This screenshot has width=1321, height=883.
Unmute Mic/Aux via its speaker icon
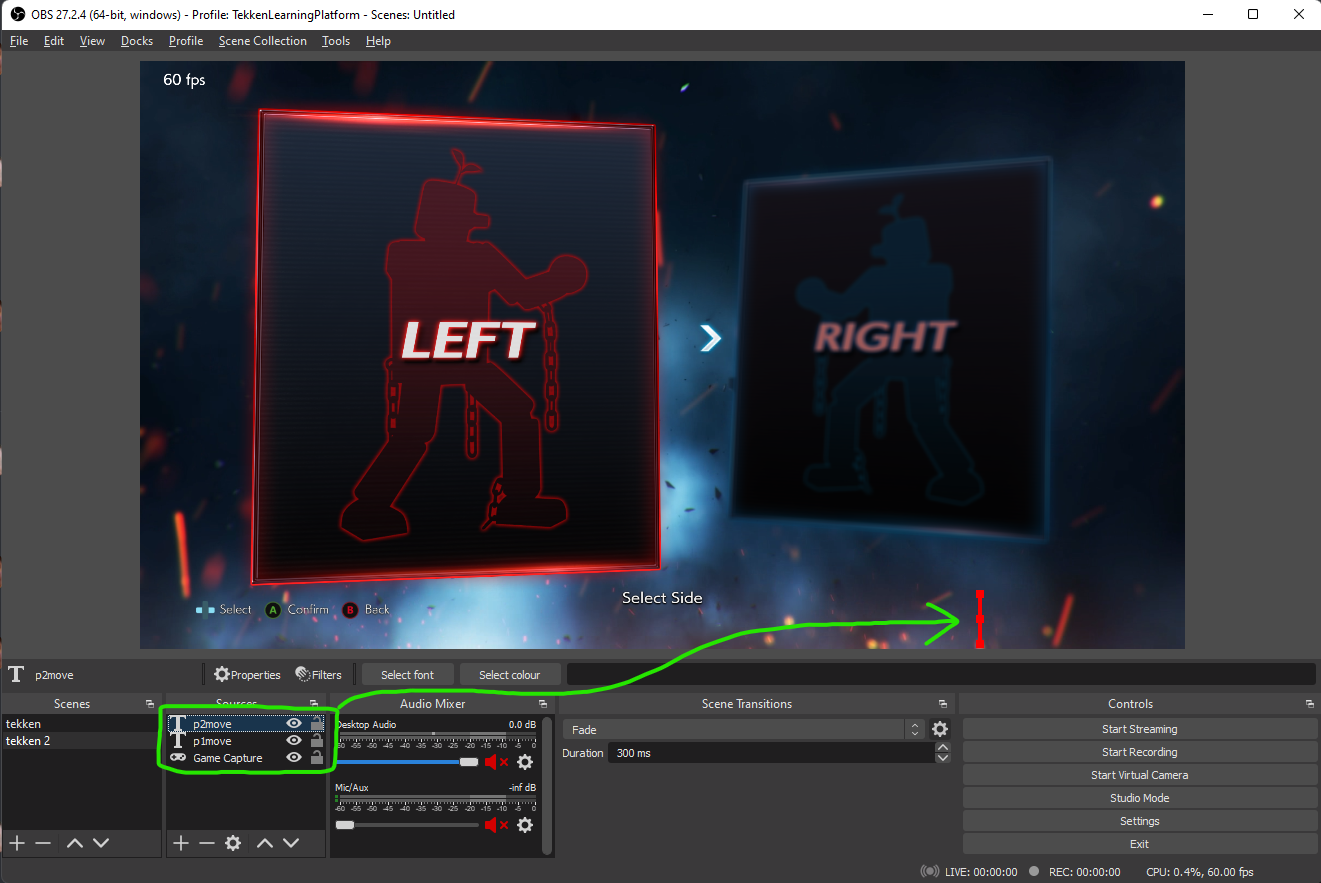pyautogui.click(x=497, y=825)
